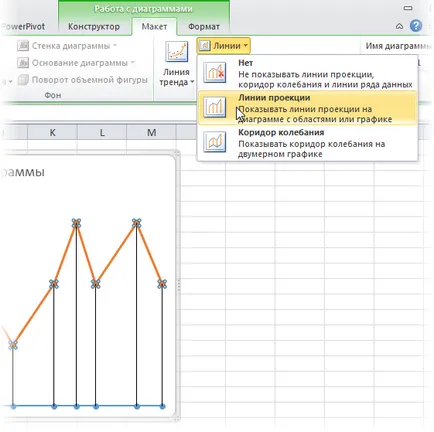Open the Основание диаграммы dropdown arrow
434x432 pixels.
(132, 62)
